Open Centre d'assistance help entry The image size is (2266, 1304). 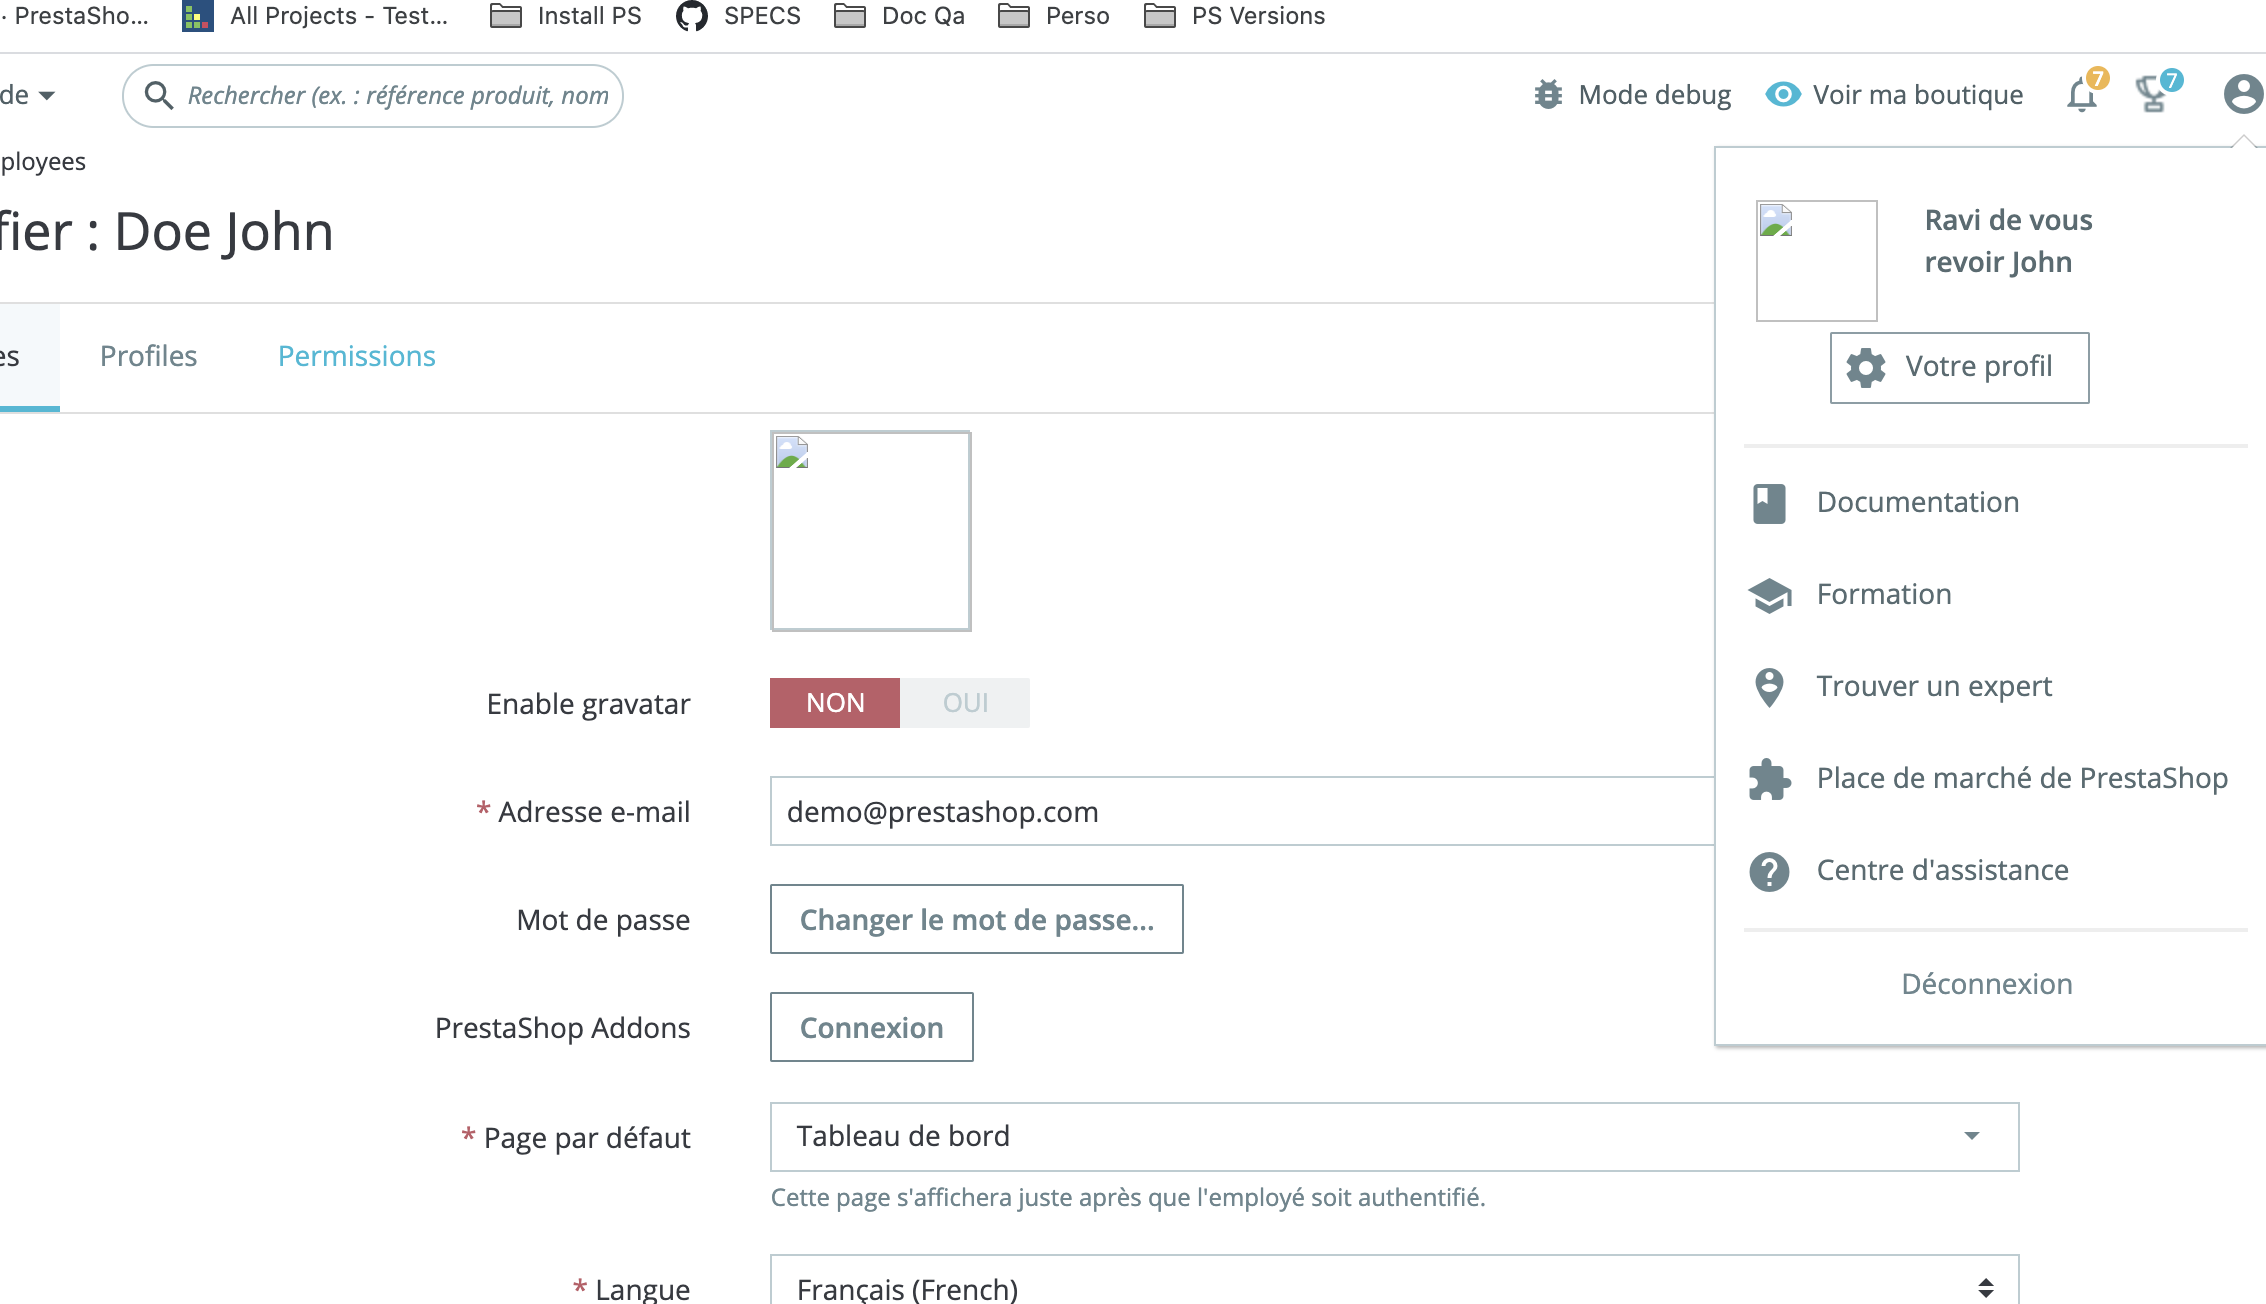tap(1941, 870)
